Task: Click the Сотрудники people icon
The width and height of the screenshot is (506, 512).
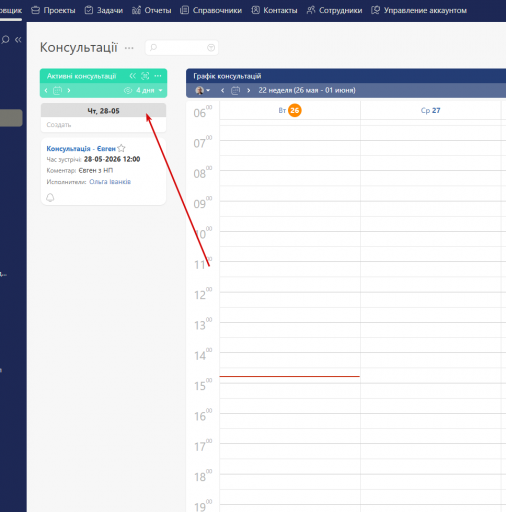Action: pyautogui.click(x=311, y=10)
